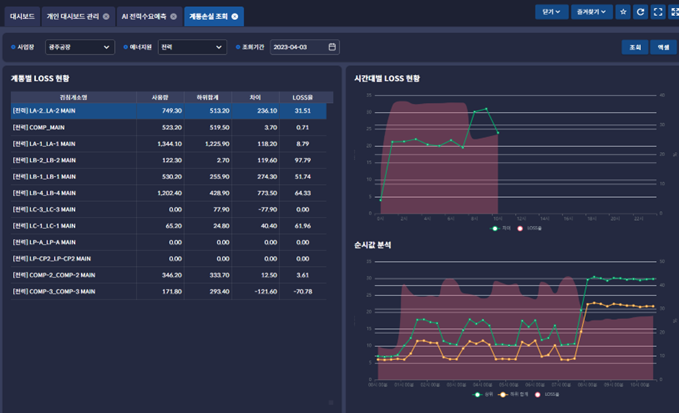Toggle 상위 series in 순시값 분석 legend
This screenshot has height=413, width=679.
tap(477, 396)
